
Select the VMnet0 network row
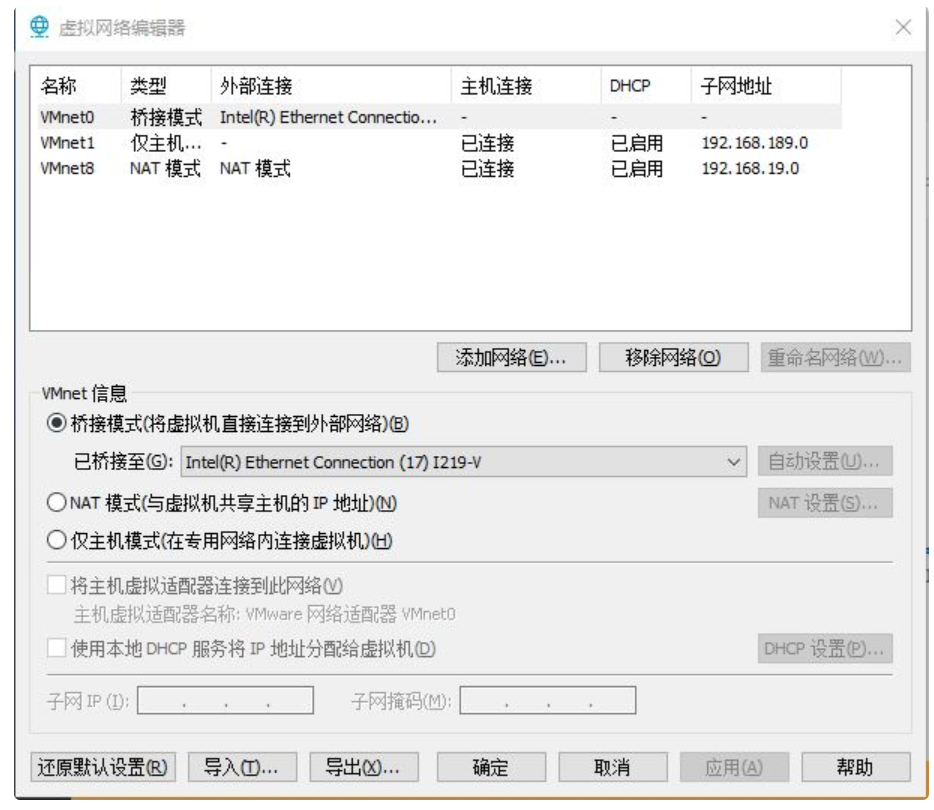pos(440,117)
